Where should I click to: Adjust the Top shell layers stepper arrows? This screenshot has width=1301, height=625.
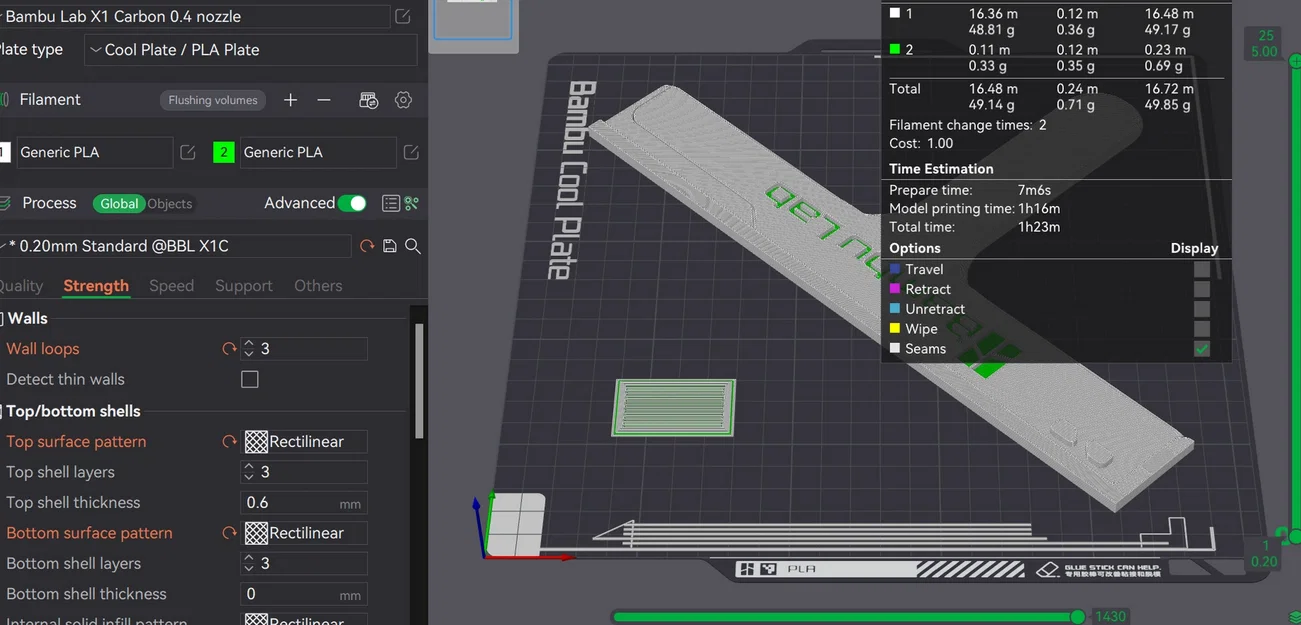point(249,472)
